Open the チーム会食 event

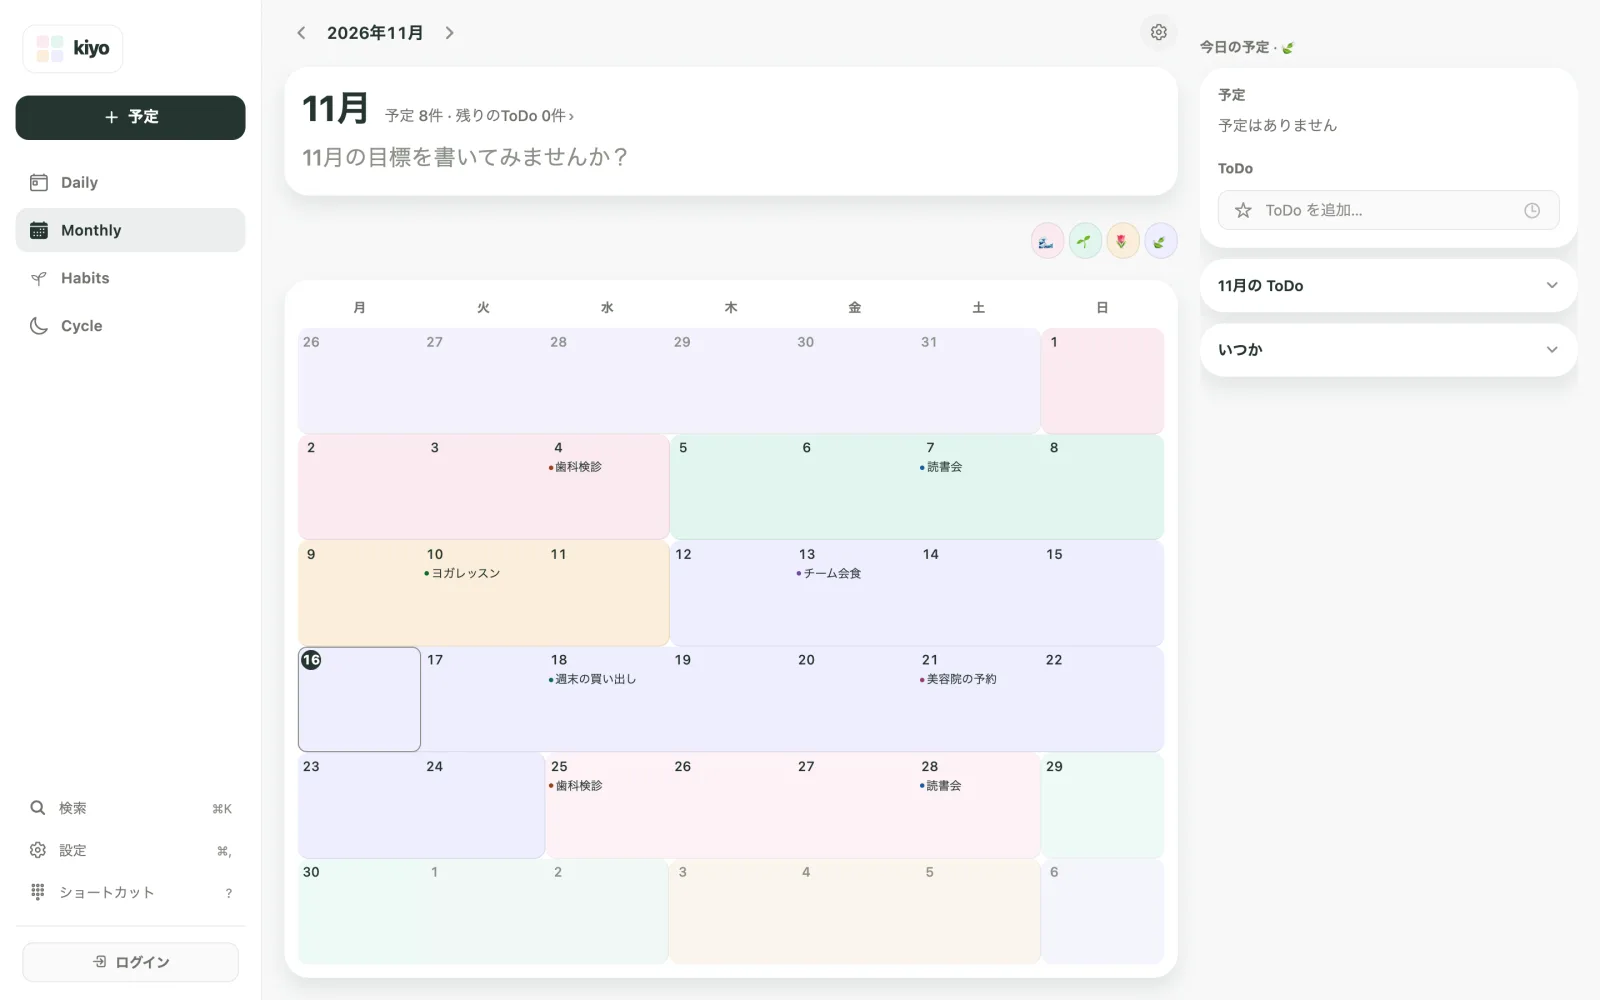(x=829, y=573)
